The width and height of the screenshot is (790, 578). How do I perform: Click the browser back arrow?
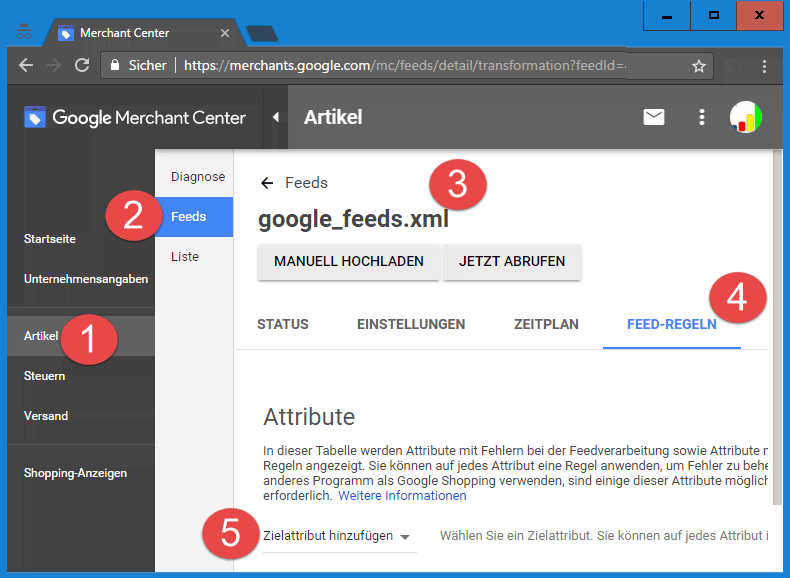(x=26, y=66)
